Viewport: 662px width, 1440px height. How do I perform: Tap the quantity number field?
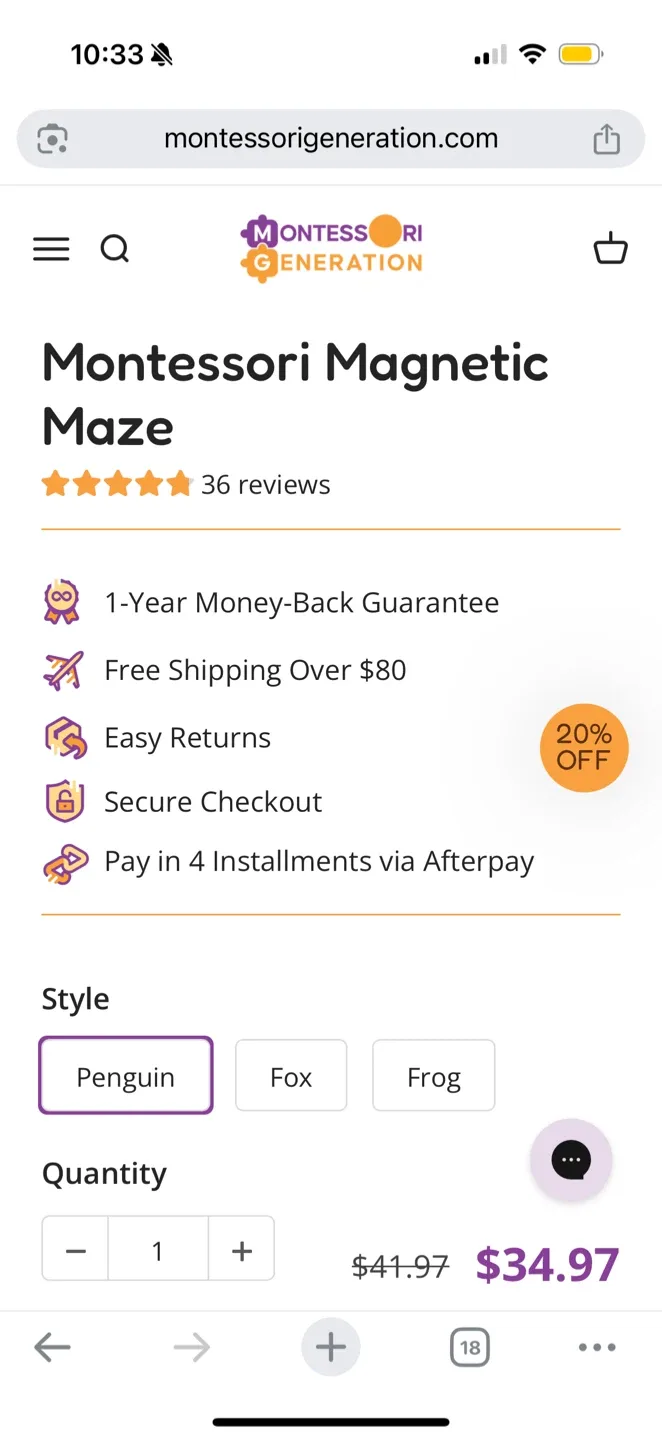[x=157, y=1250]
